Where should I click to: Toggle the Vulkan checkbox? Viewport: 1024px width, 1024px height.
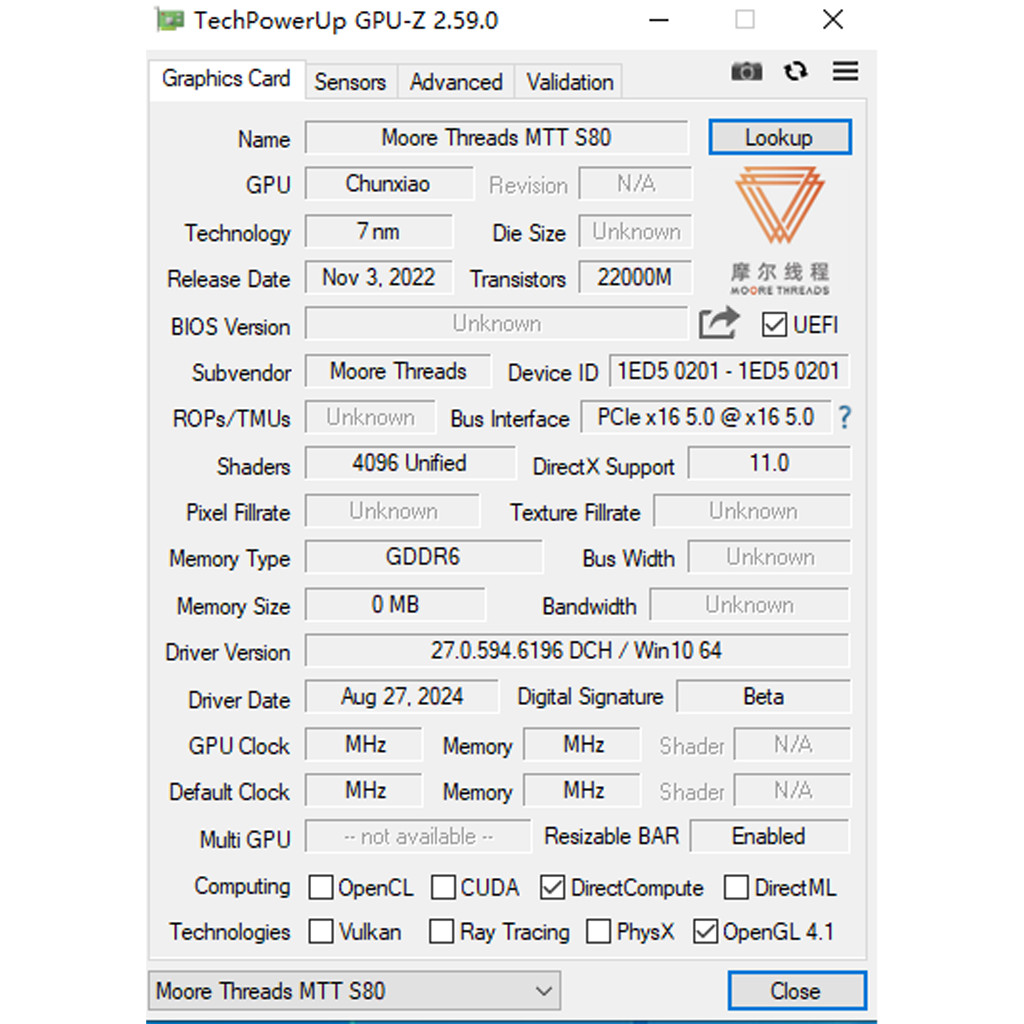[x=321, y=931]
